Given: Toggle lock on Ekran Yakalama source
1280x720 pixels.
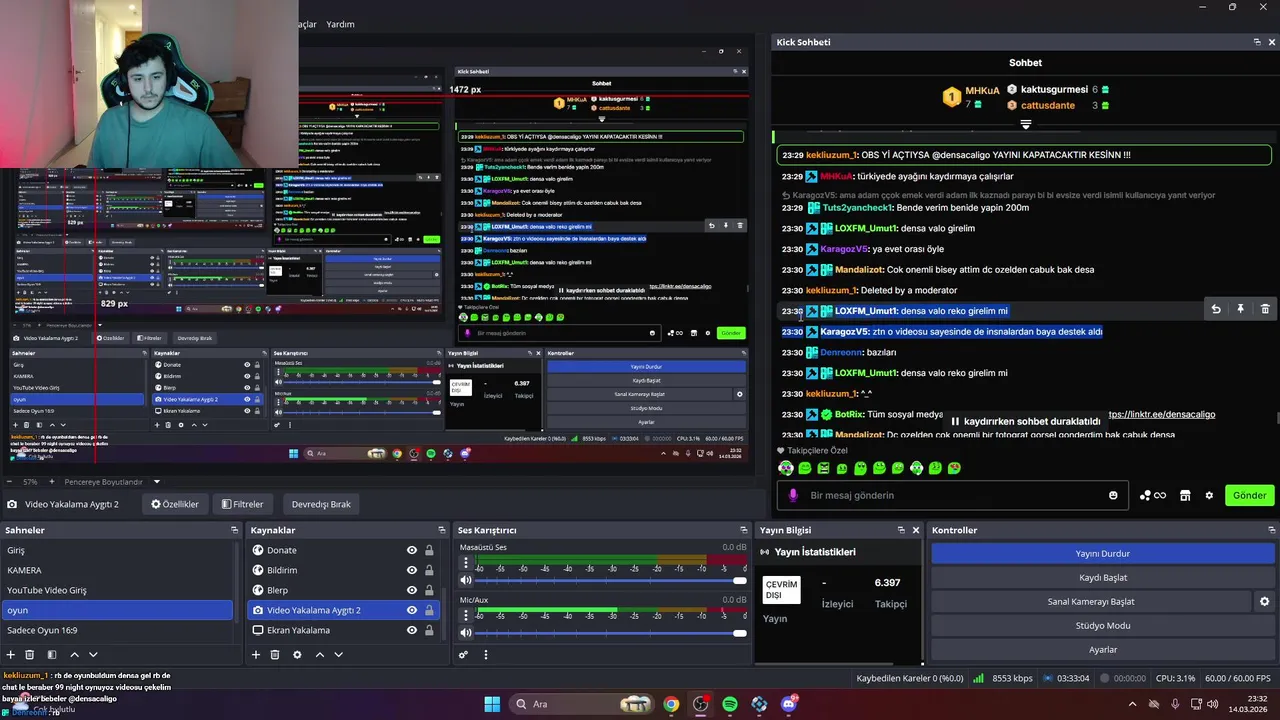Looking at the screenshot, I should click(x=429, y=630).
